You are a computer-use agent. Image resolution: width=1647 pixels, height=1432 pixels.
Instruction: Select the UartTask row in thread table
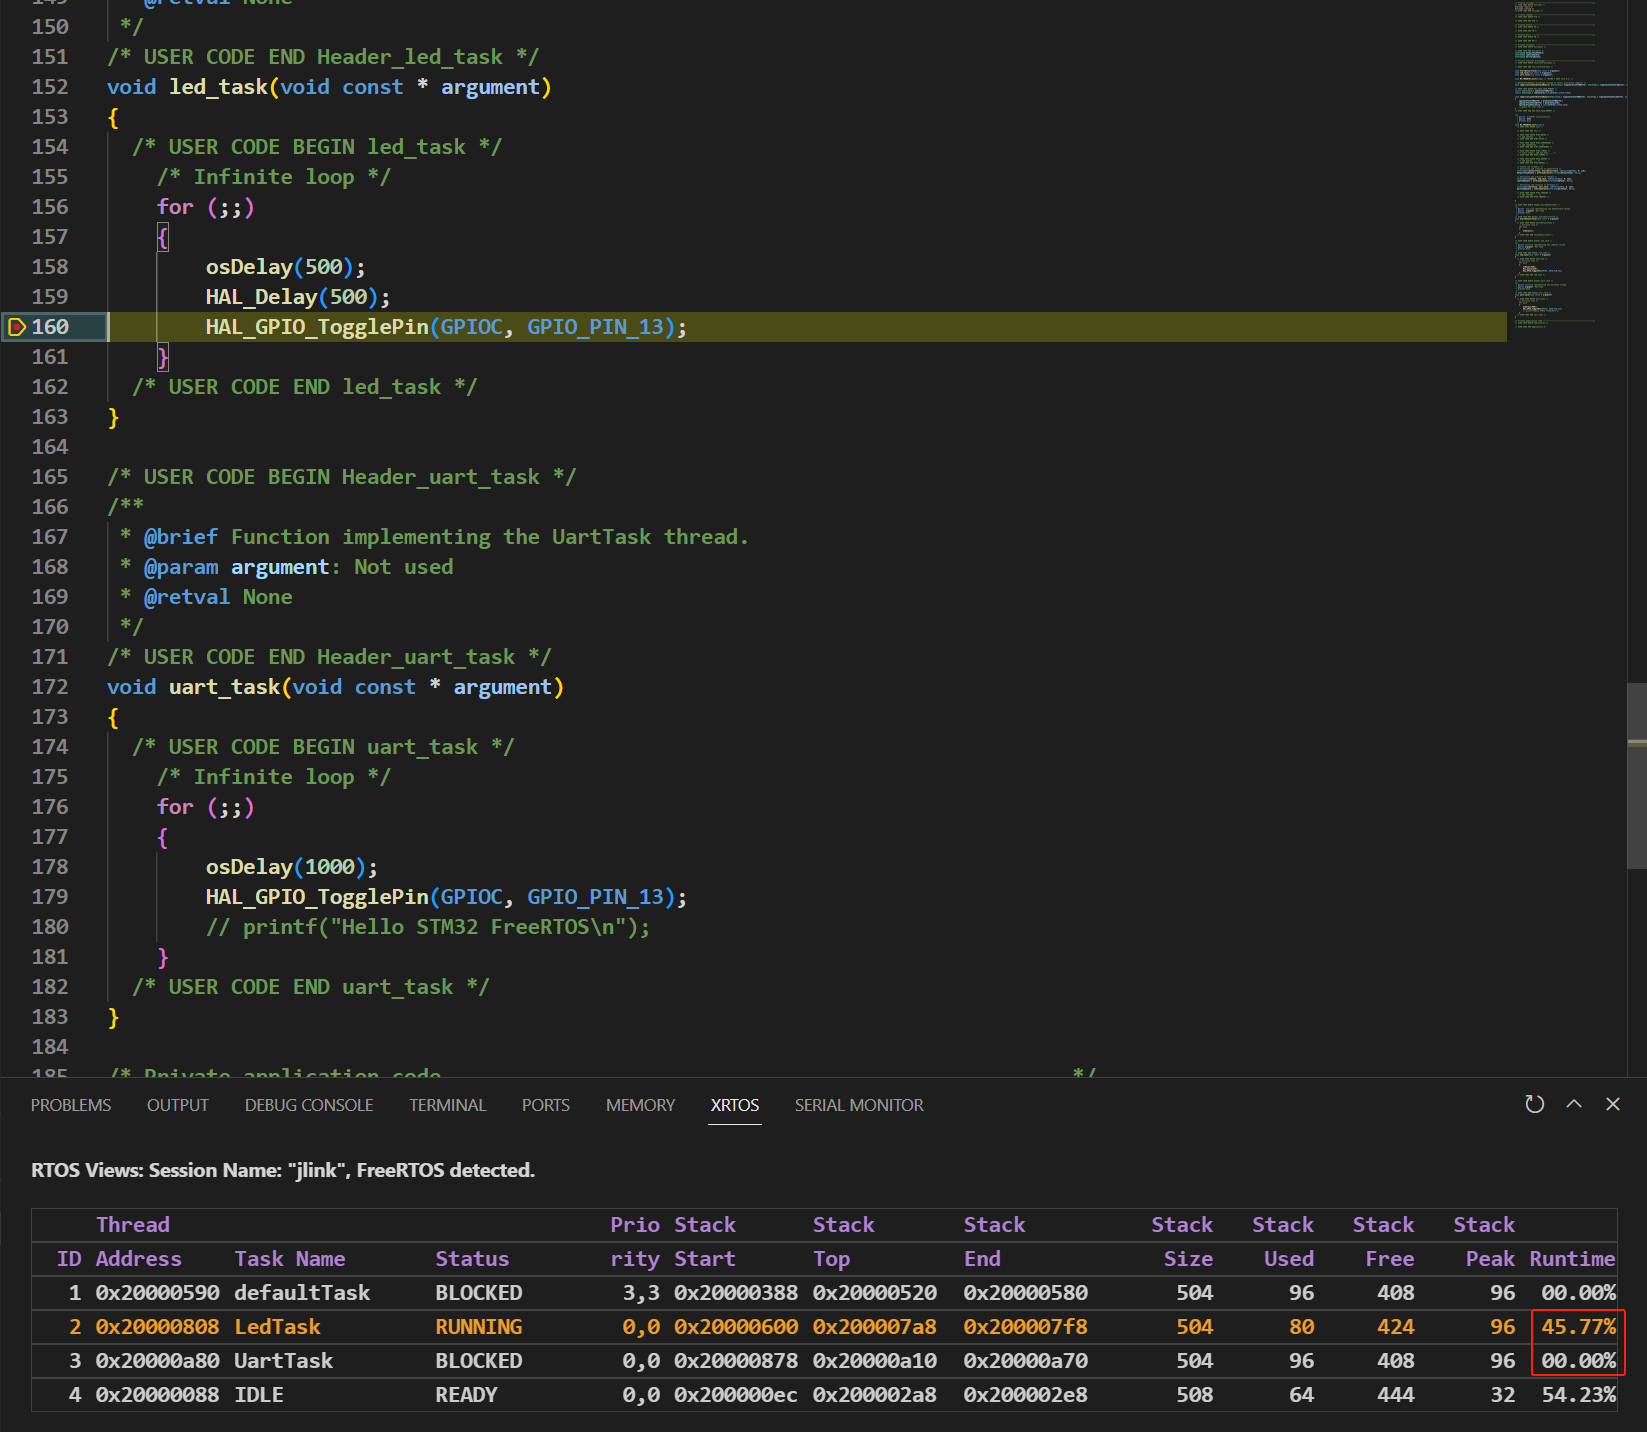click(824, 1361)
